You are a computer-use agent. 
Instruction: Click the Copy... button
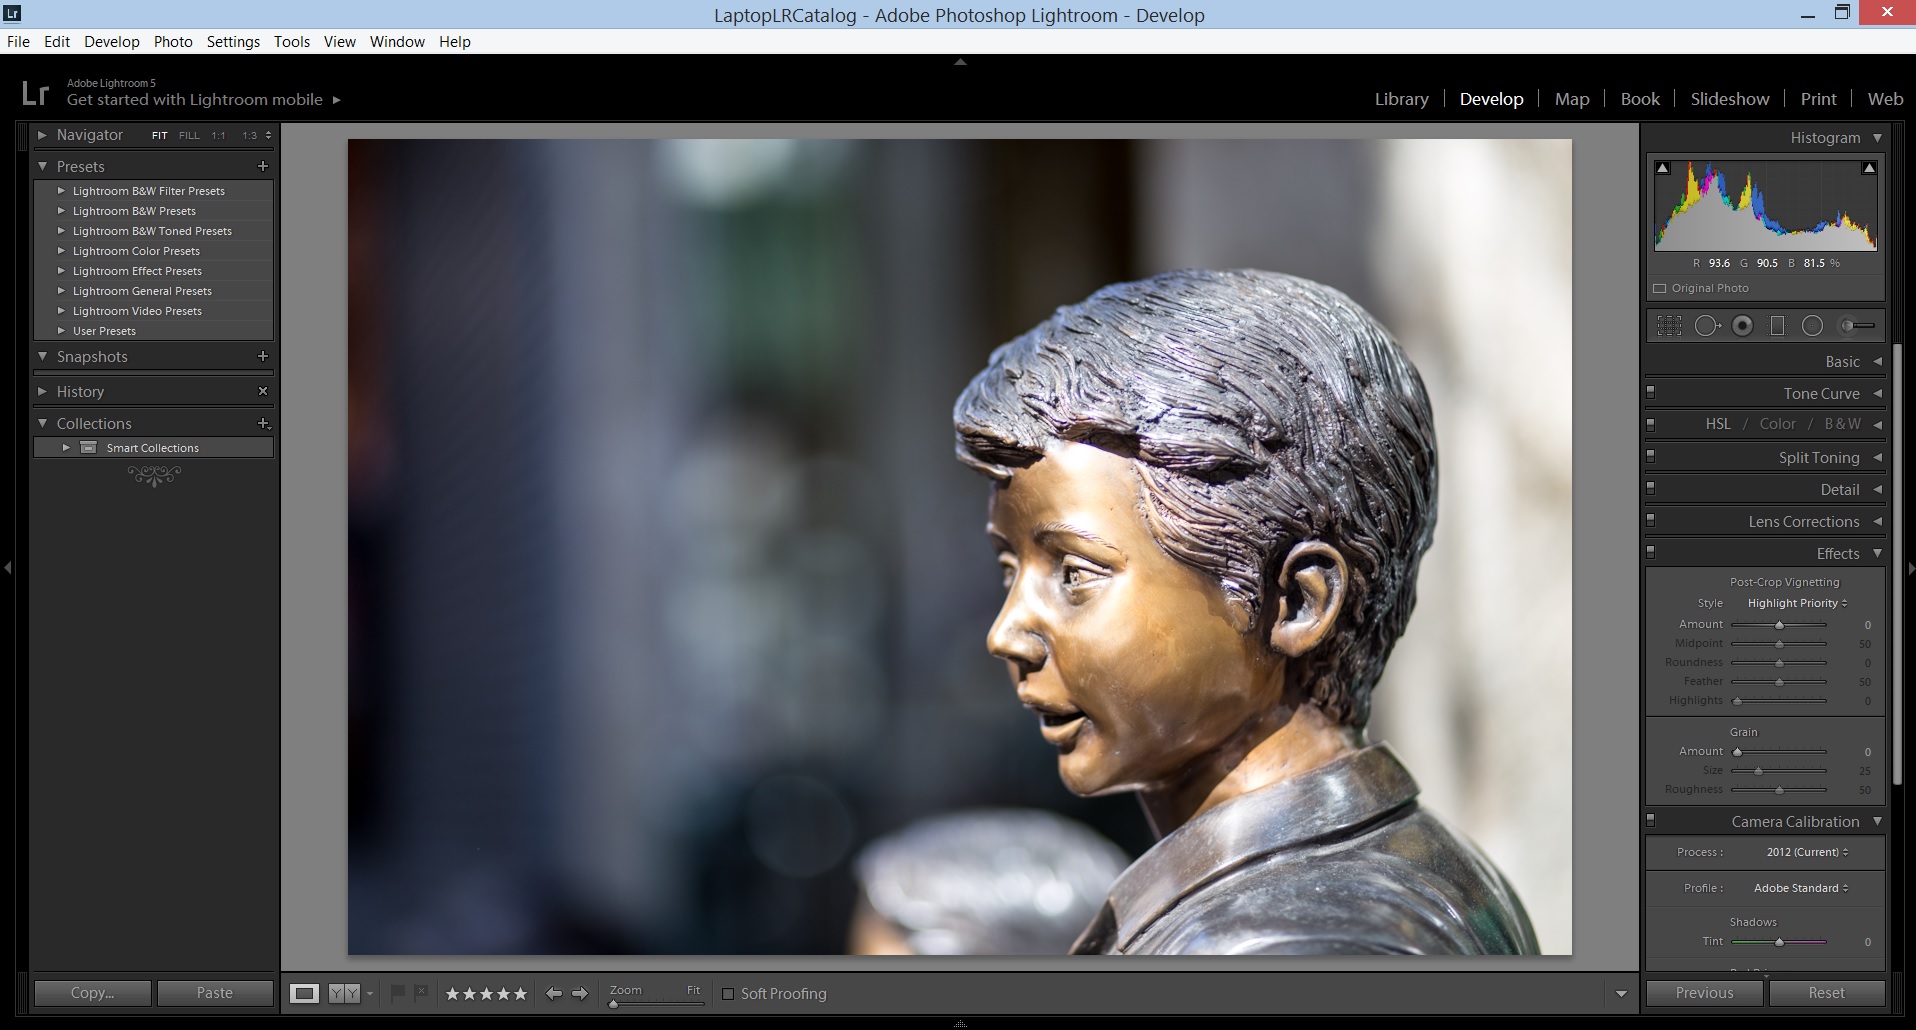[93, 993]
